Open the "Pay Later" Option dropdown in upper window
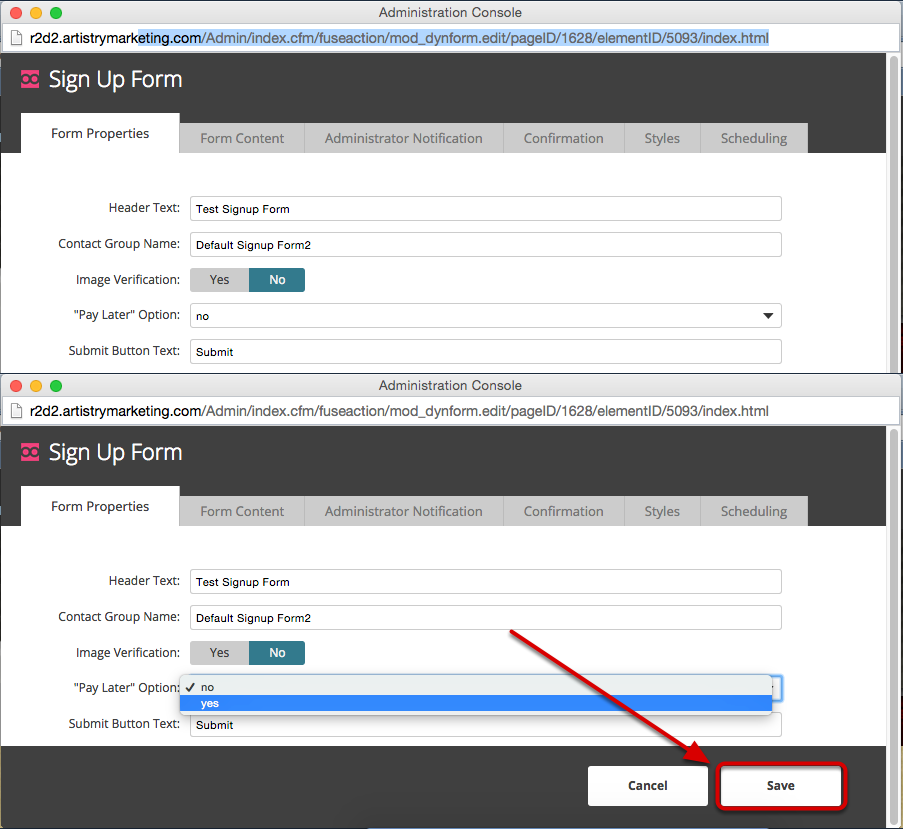This screenshot has height=829, width=903. click(x=485, y=316)
